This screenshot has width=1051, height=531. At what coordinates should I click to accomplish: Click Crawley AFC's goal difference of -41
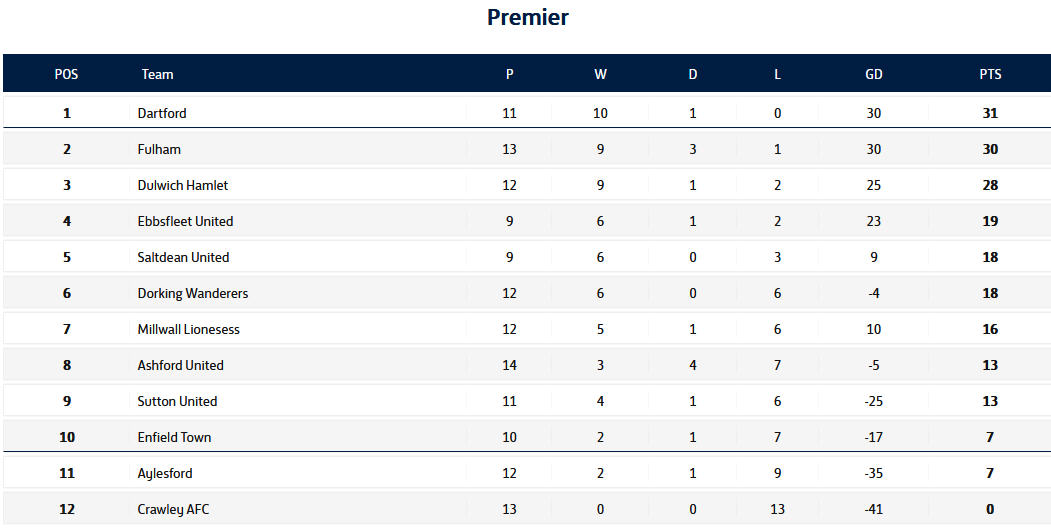[874, 509]
